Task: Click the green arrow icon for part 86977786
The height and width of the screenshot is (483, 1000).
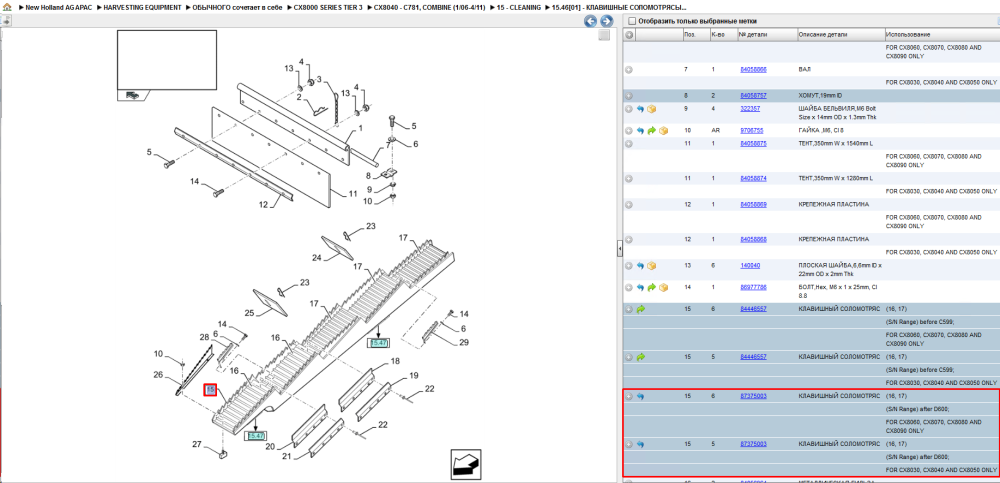Action: (x=652, y=287)
